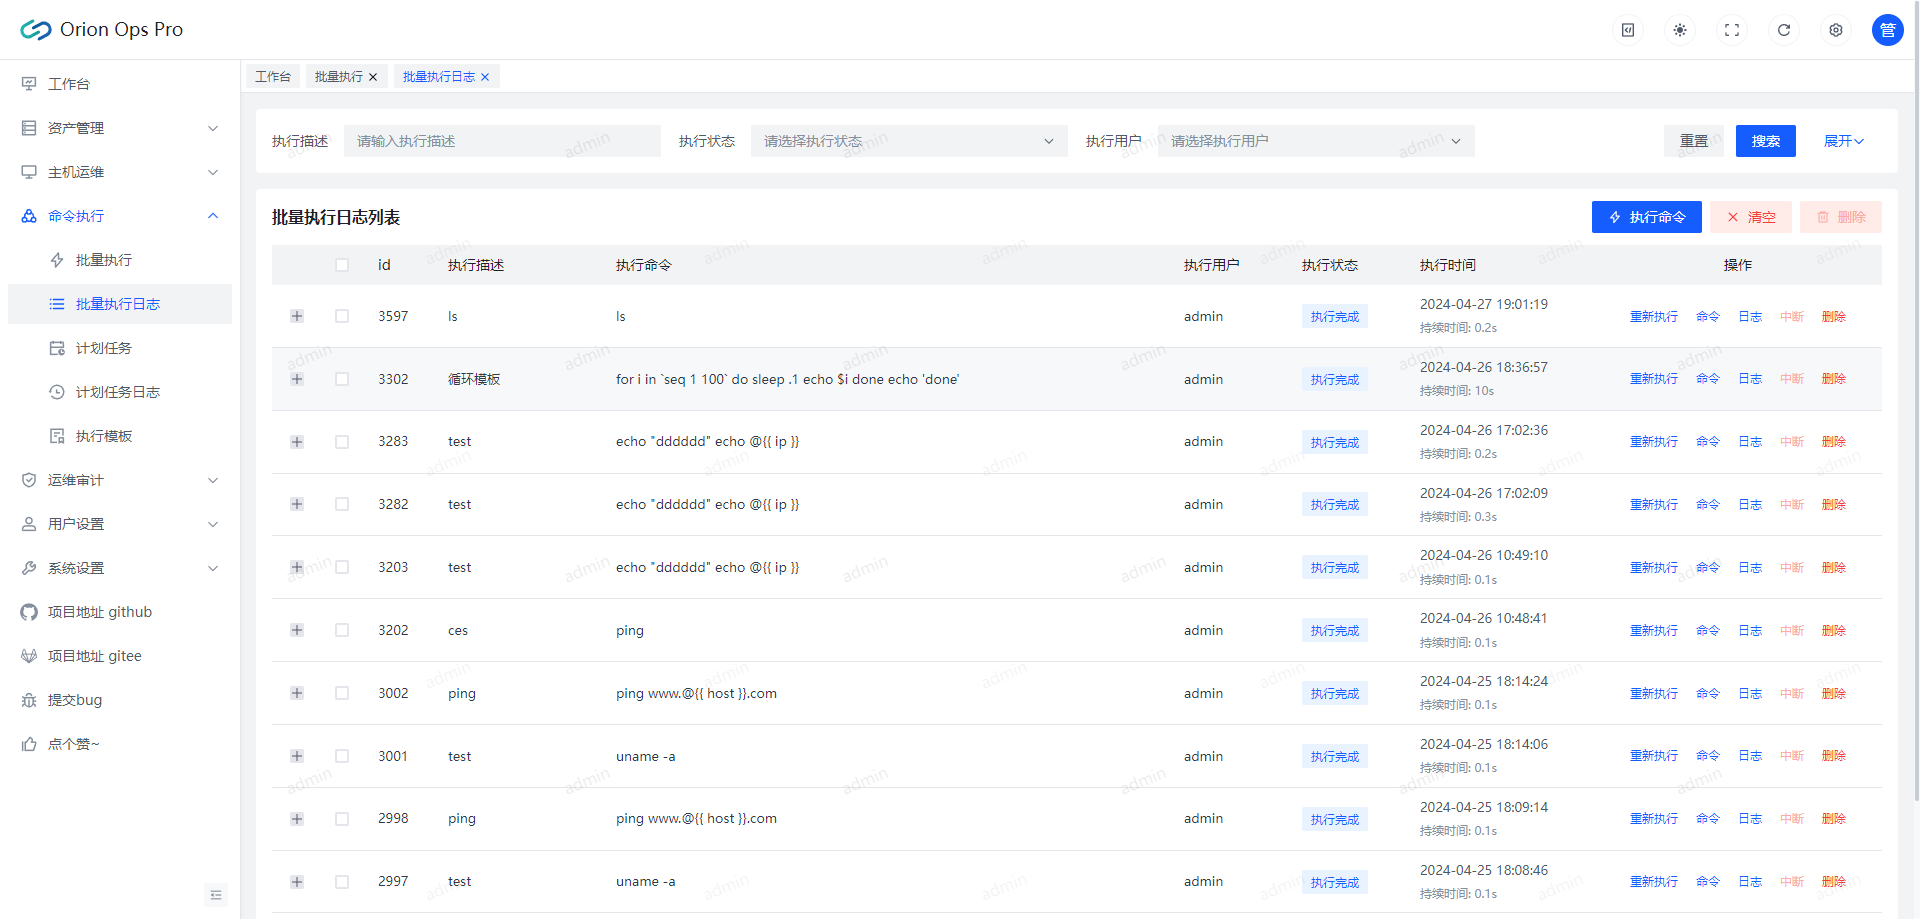Open 计划任务 in the sidebar
The image size is (1920, 919).
[120, 348]
